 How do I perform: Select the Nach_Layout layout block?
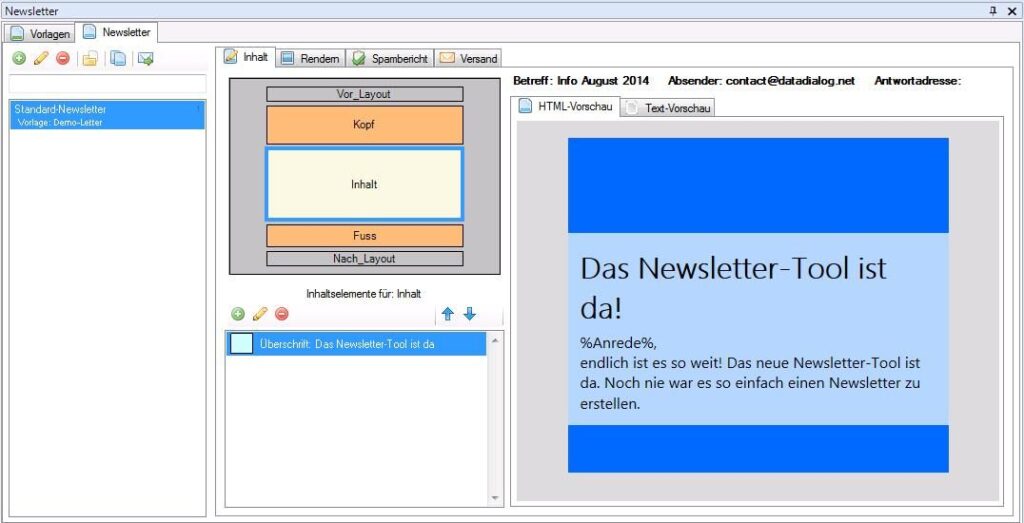364,259
